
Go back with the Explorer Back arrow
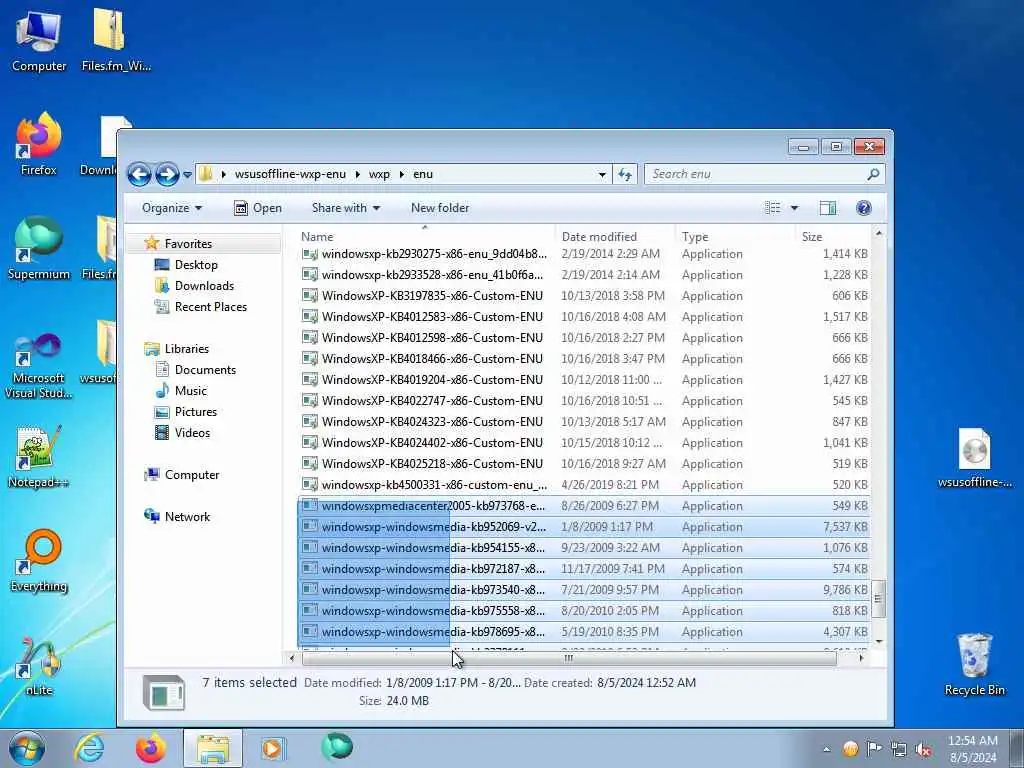pos(139,174)
